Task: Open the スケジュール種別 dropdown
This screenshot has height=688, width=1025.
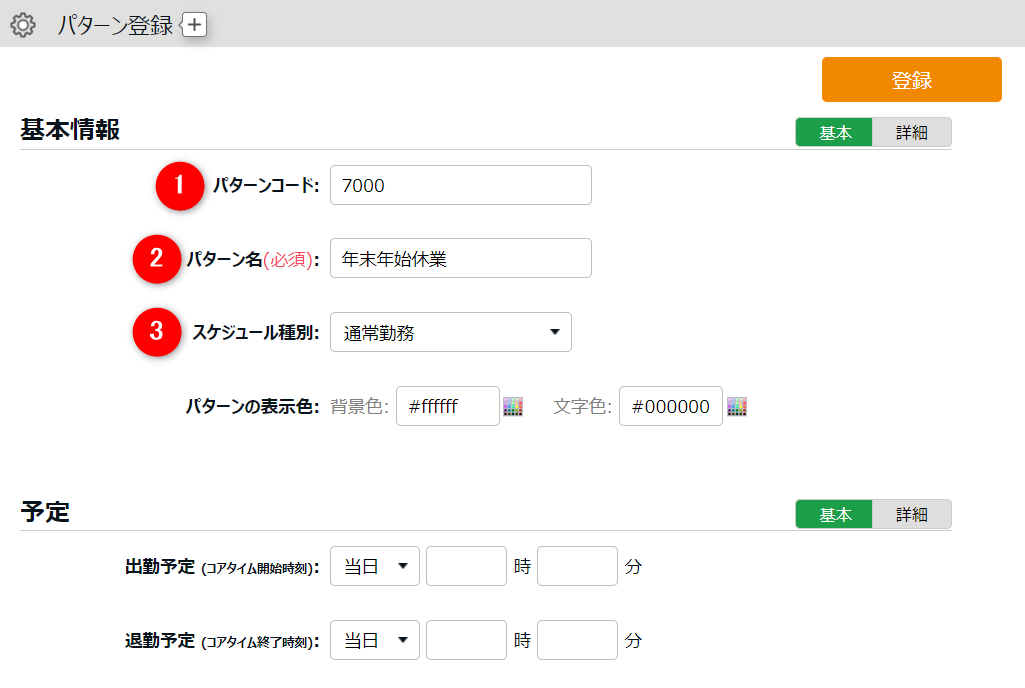Action: point(450,333)
